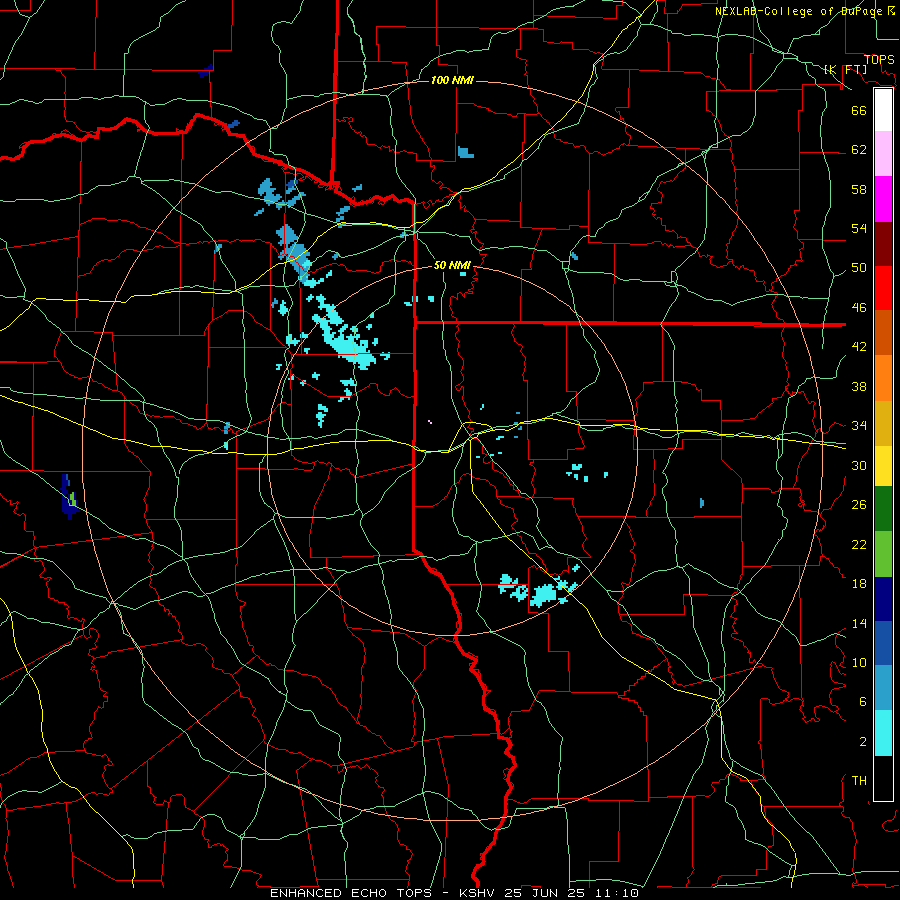Click the 10 value on the legend

tap(859, 662)
